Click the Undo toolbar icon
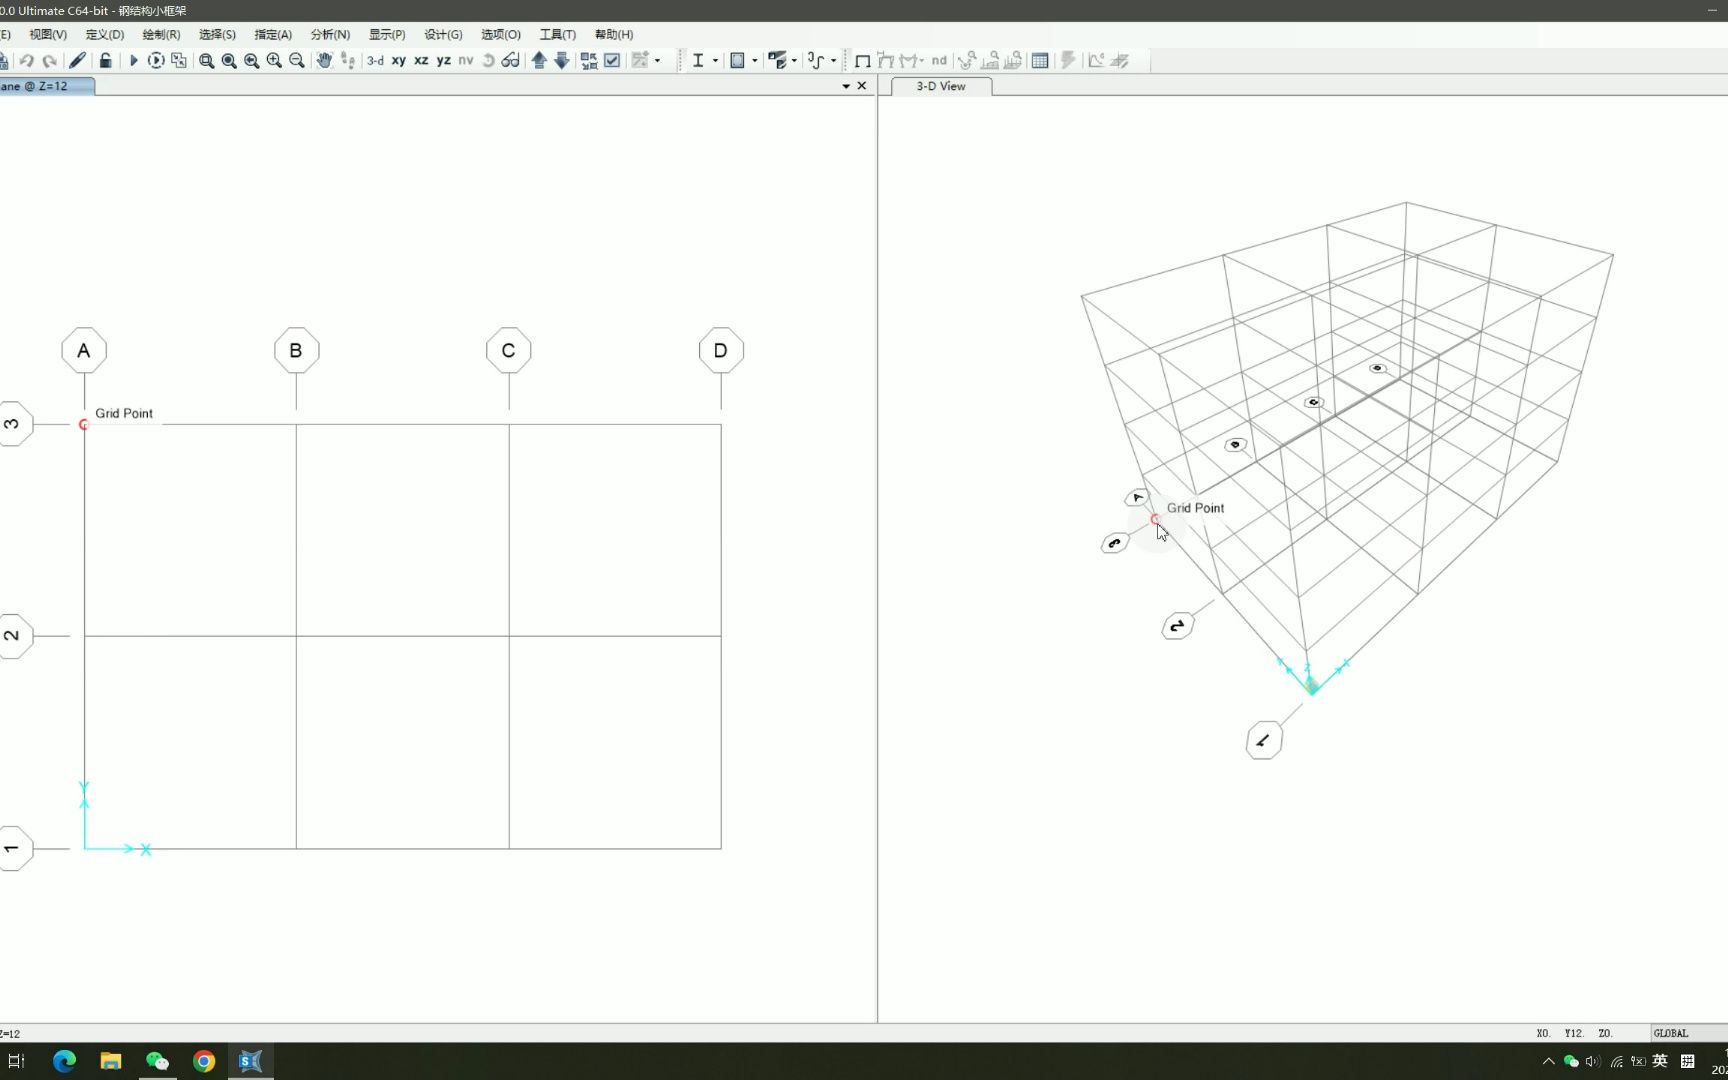 (x=27, y=61)
